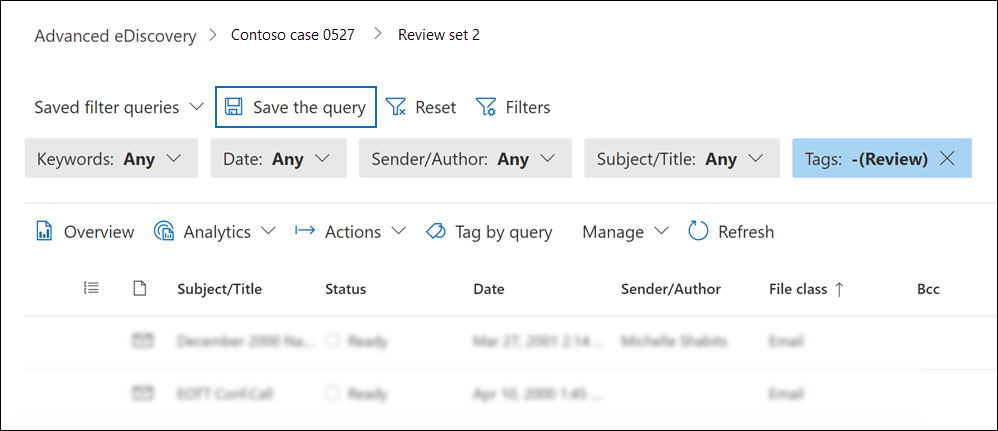Reset filters using the funnel icon

[396, 107]
